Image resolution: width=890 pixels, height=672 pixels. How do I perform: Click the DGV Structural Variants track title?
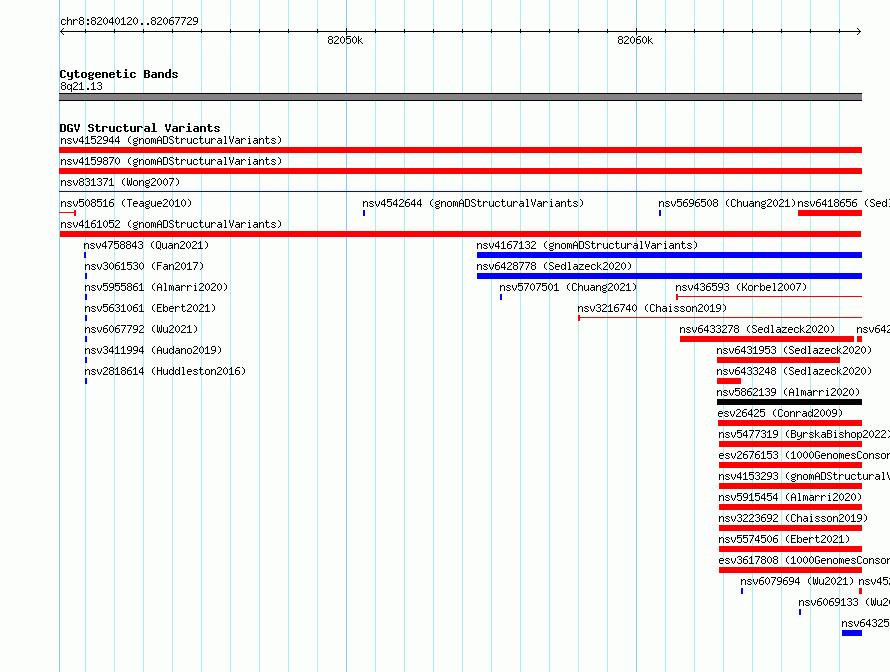tap(140, 128)
